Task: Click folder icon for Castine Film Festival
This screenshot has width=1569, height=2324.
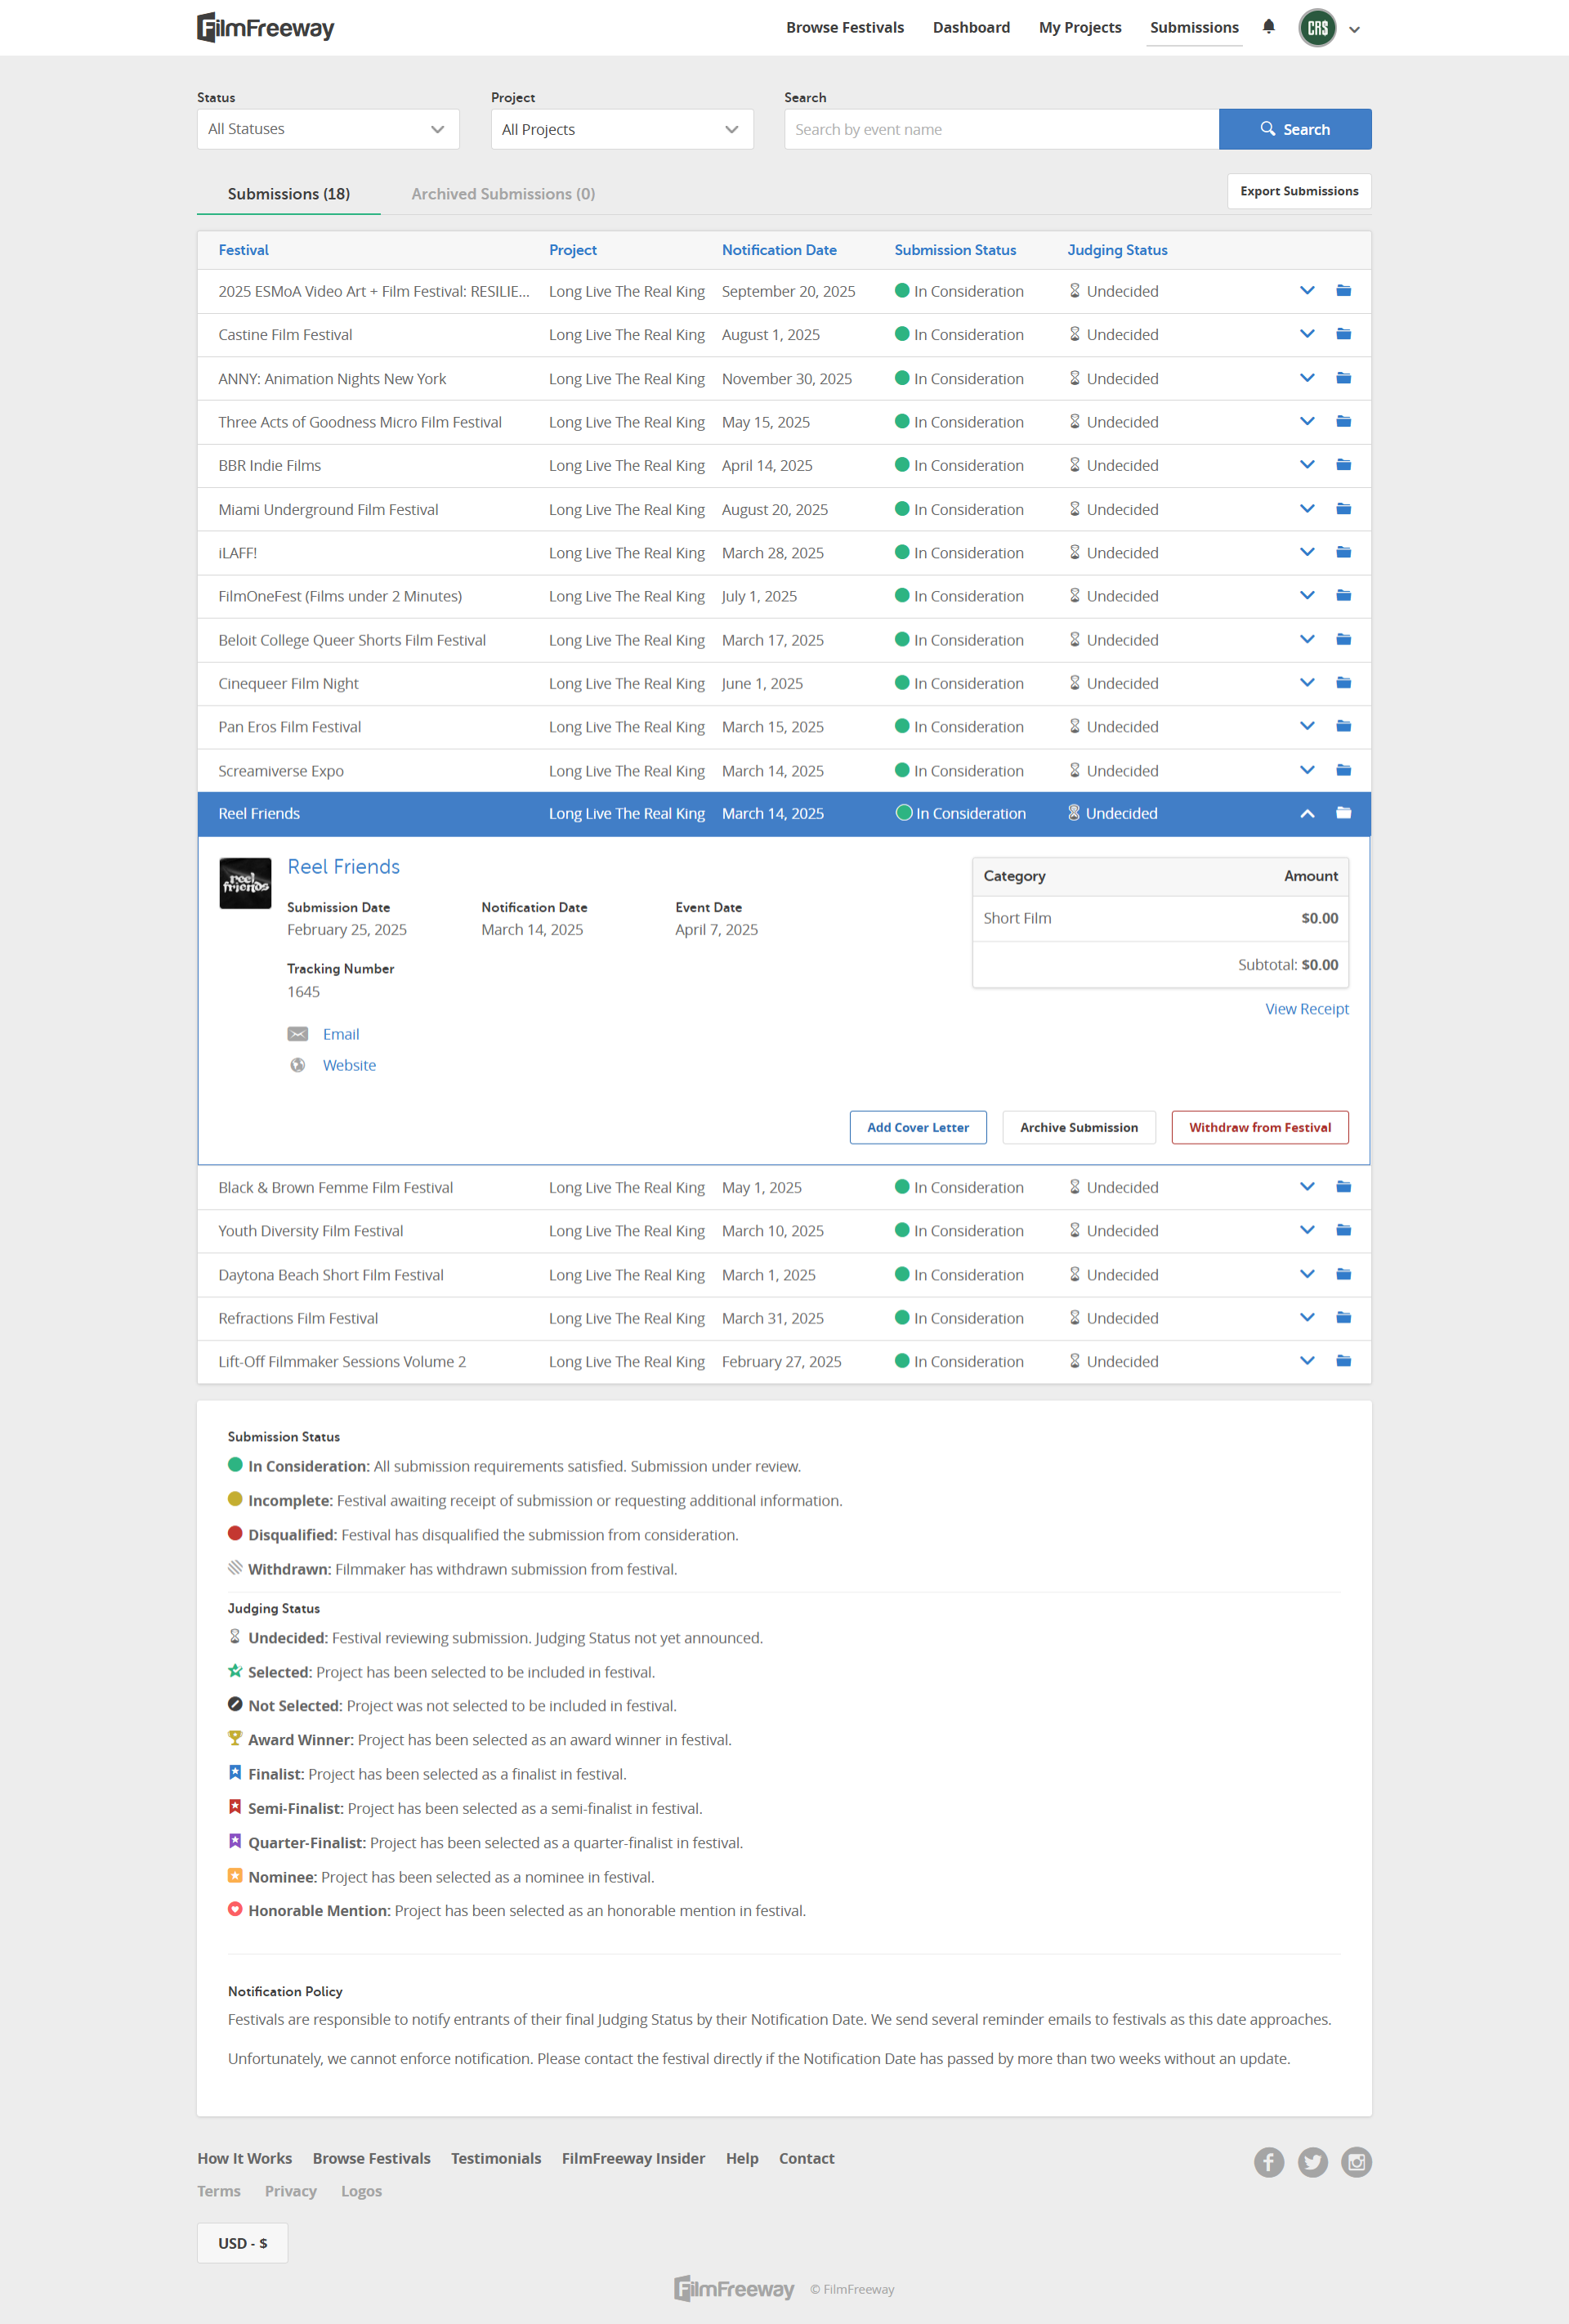Action: pos(1343,334)
